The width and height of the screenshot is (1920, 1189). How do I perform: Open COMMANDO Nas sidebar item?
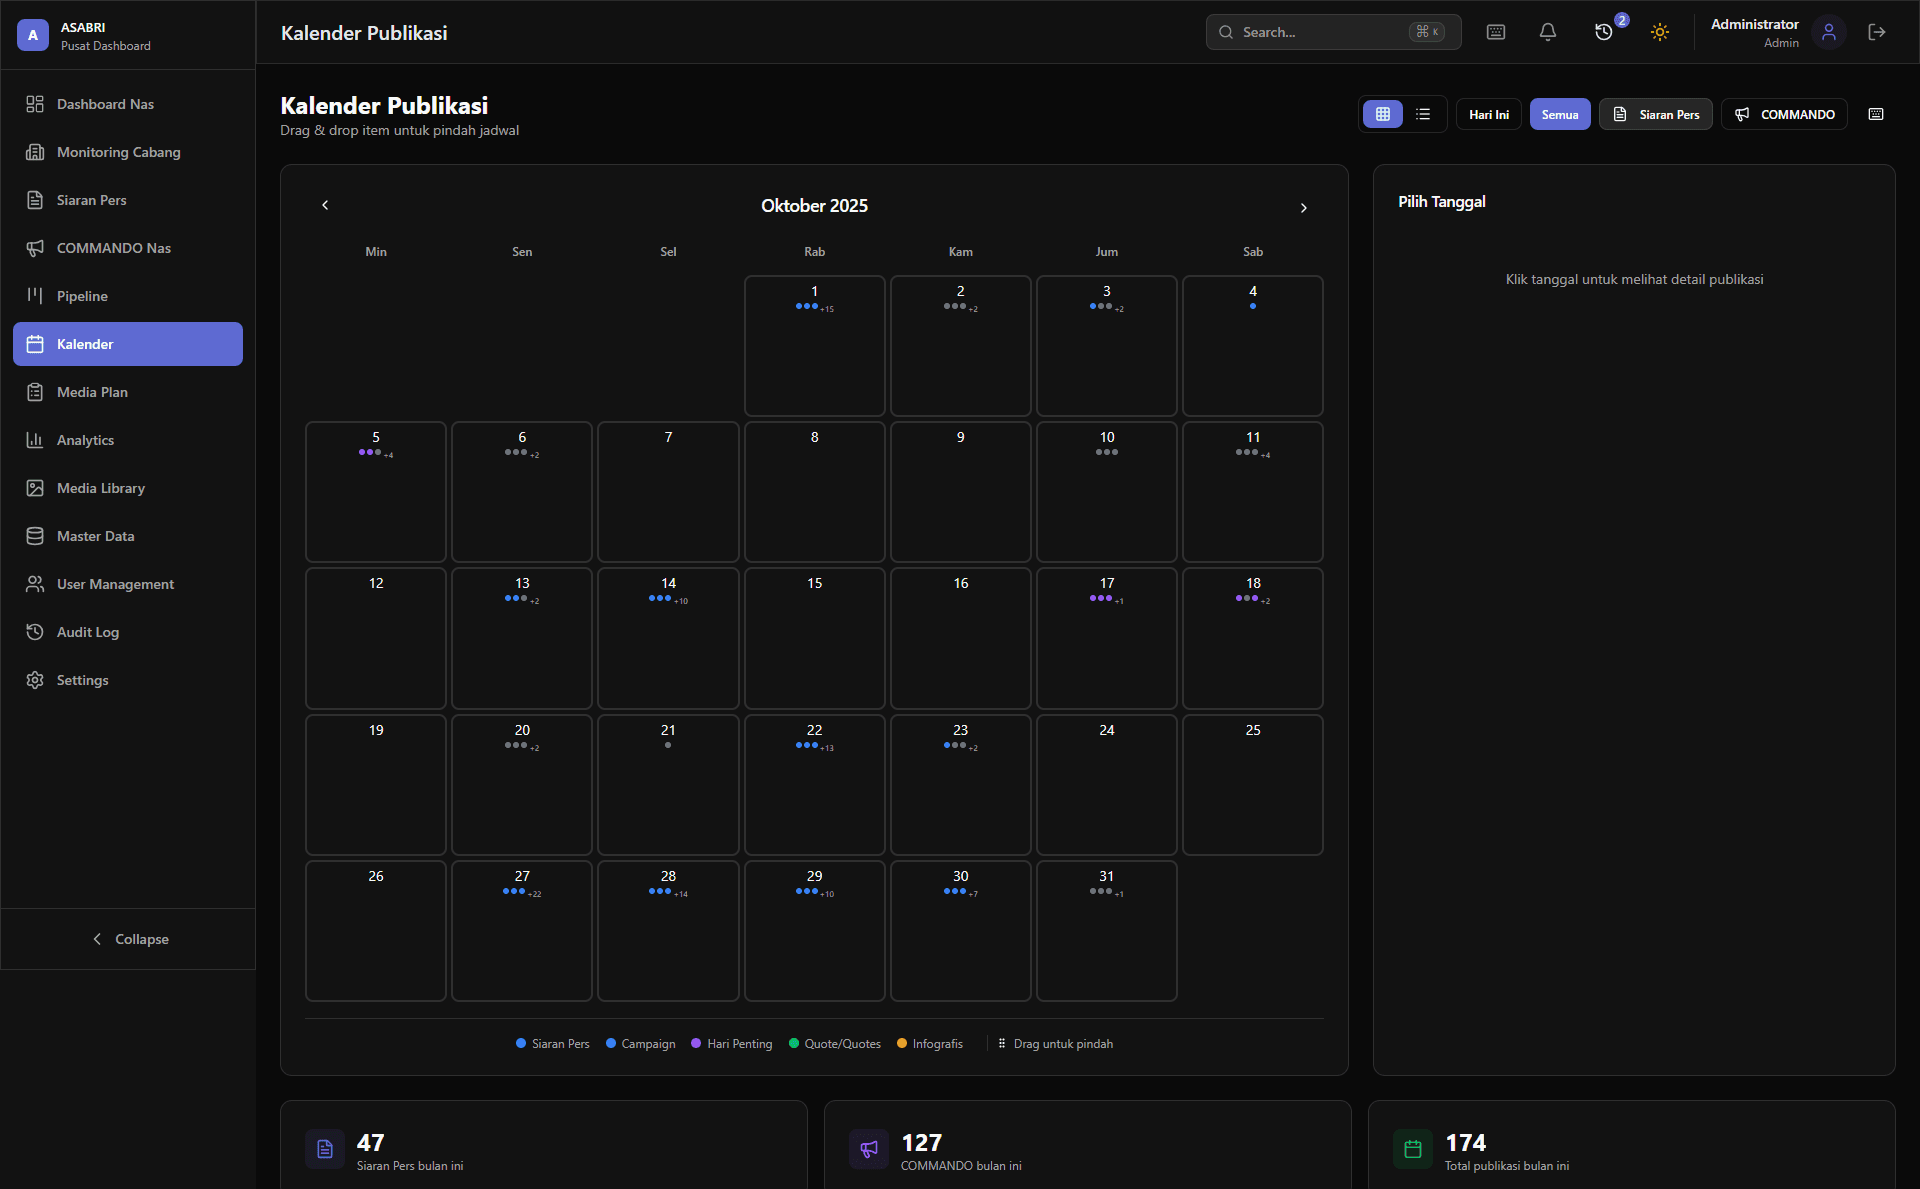pos(128,248)
